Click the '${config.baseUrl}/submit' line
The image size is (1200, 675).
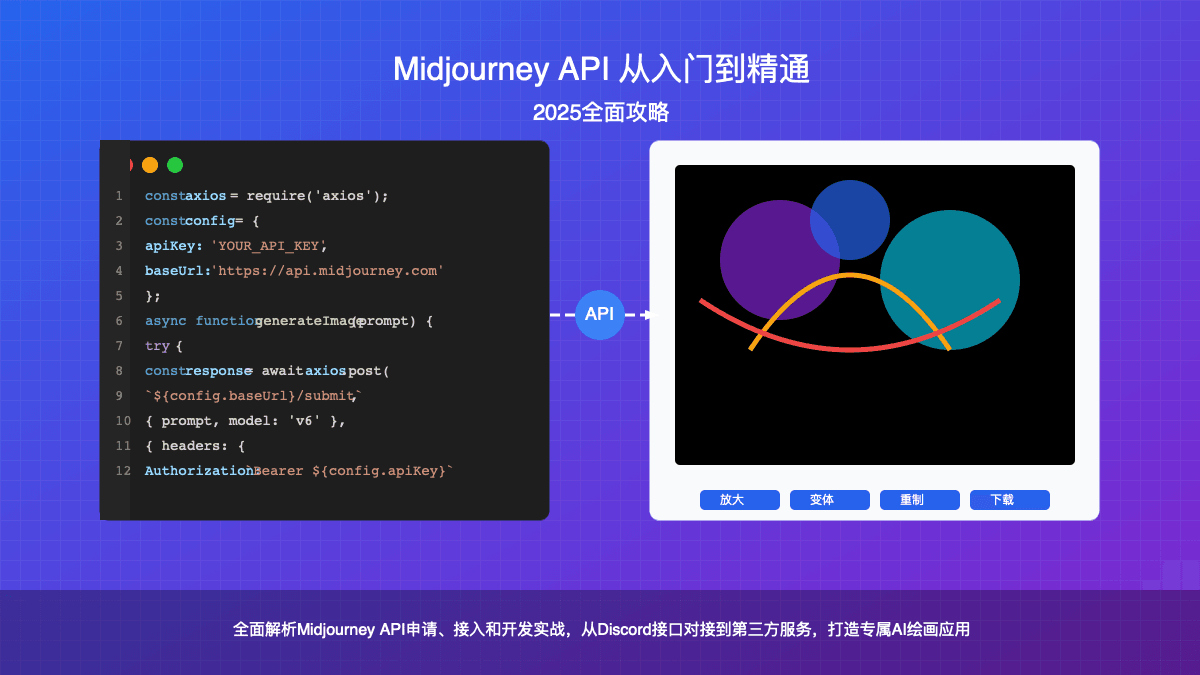point(253,396)
